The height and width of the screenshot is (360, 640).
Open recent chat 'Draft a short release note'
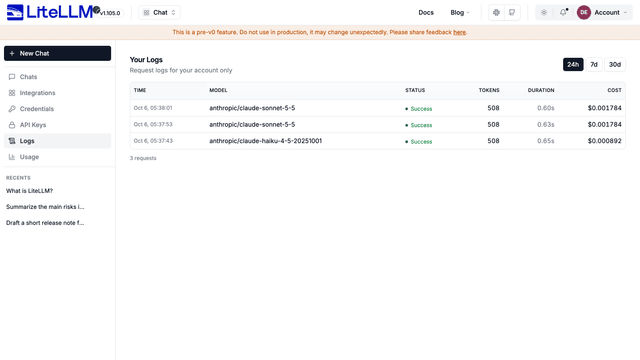[45, 222]
